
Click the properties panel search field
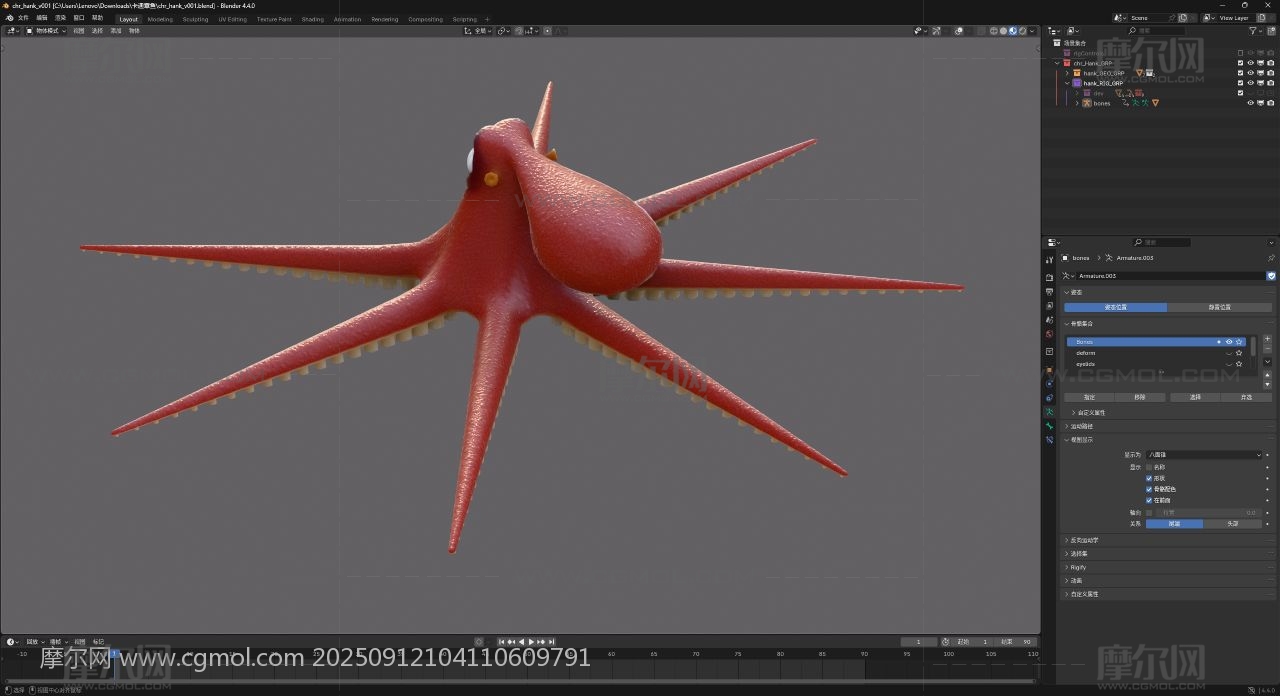coord(1162,242)
